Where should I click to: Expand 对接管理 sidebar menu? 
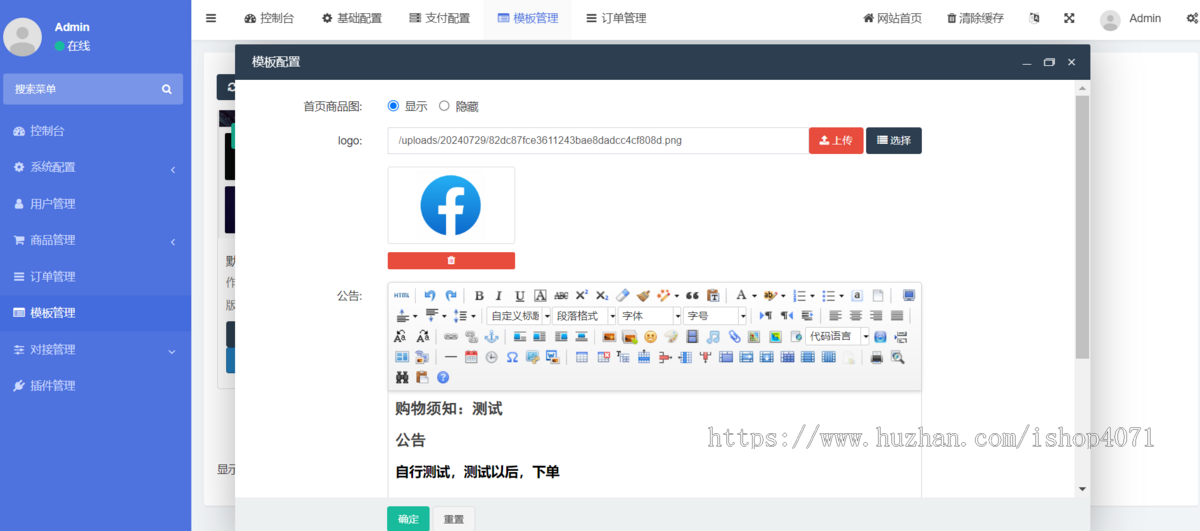click(95, 349)
